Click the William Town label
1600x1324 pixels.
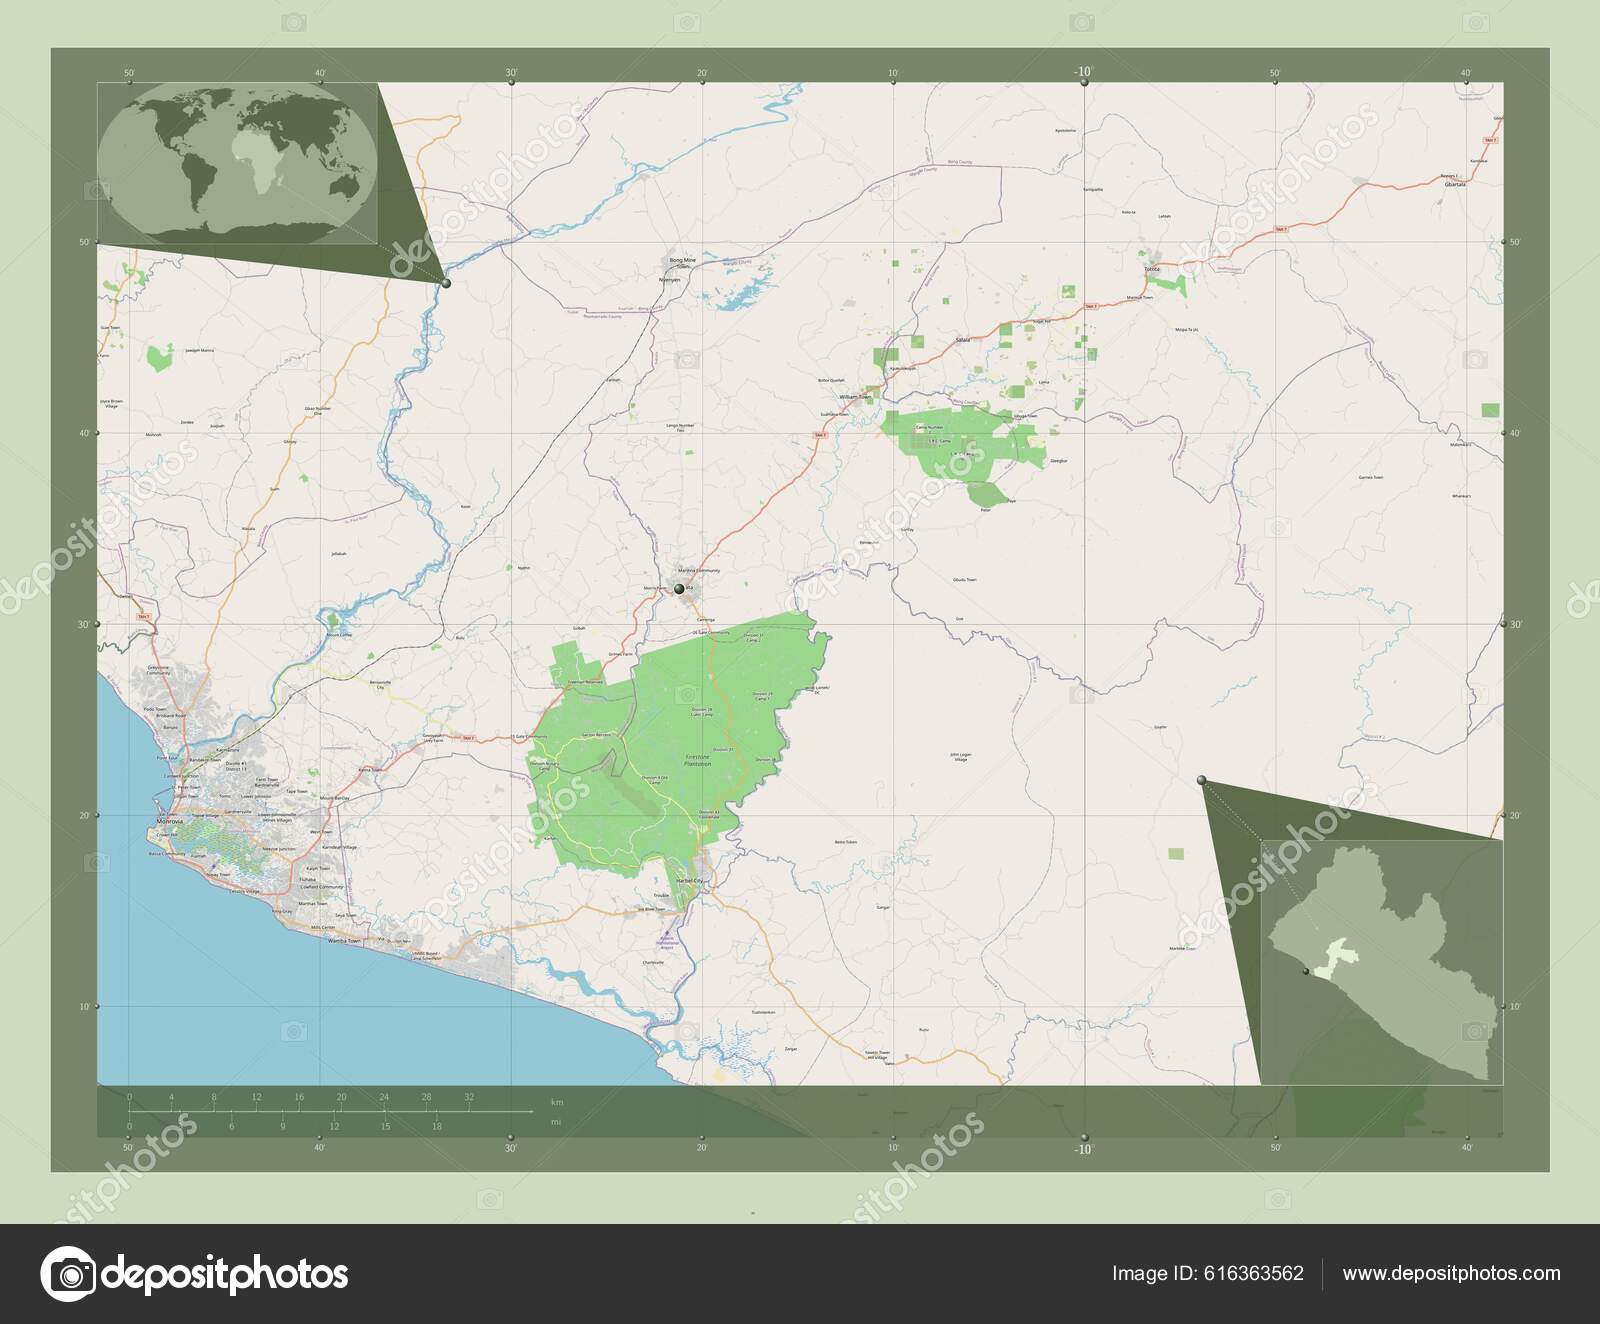(855, 398)
